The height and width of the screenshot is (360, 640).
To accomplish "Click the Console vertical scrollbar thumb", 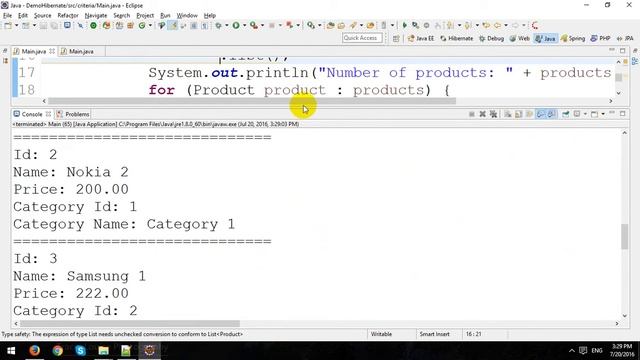I will click(624, 236).
